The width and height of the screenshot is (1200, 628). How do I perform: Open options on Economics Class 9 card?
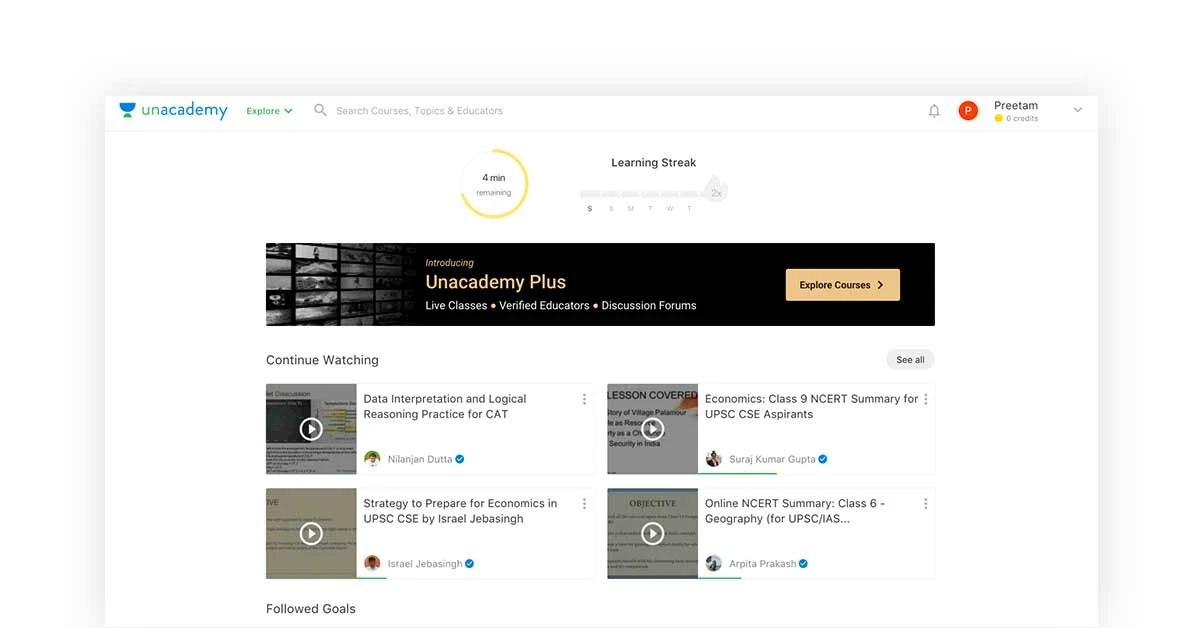[x=925, y=398]
